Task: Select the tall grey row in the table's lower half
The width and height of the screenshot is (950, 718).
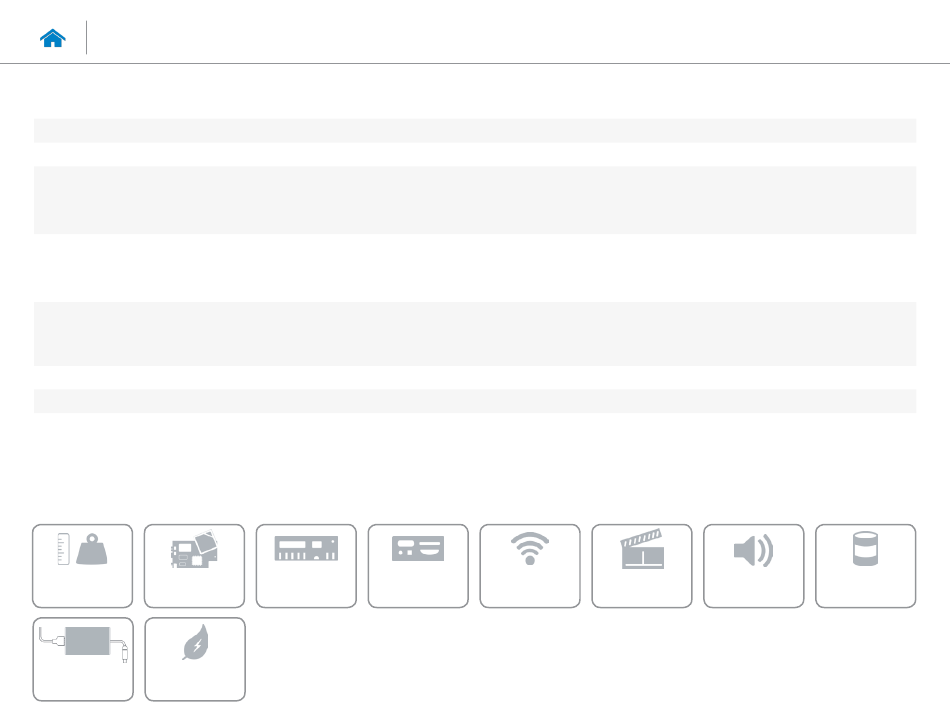Action: point(475,334)
